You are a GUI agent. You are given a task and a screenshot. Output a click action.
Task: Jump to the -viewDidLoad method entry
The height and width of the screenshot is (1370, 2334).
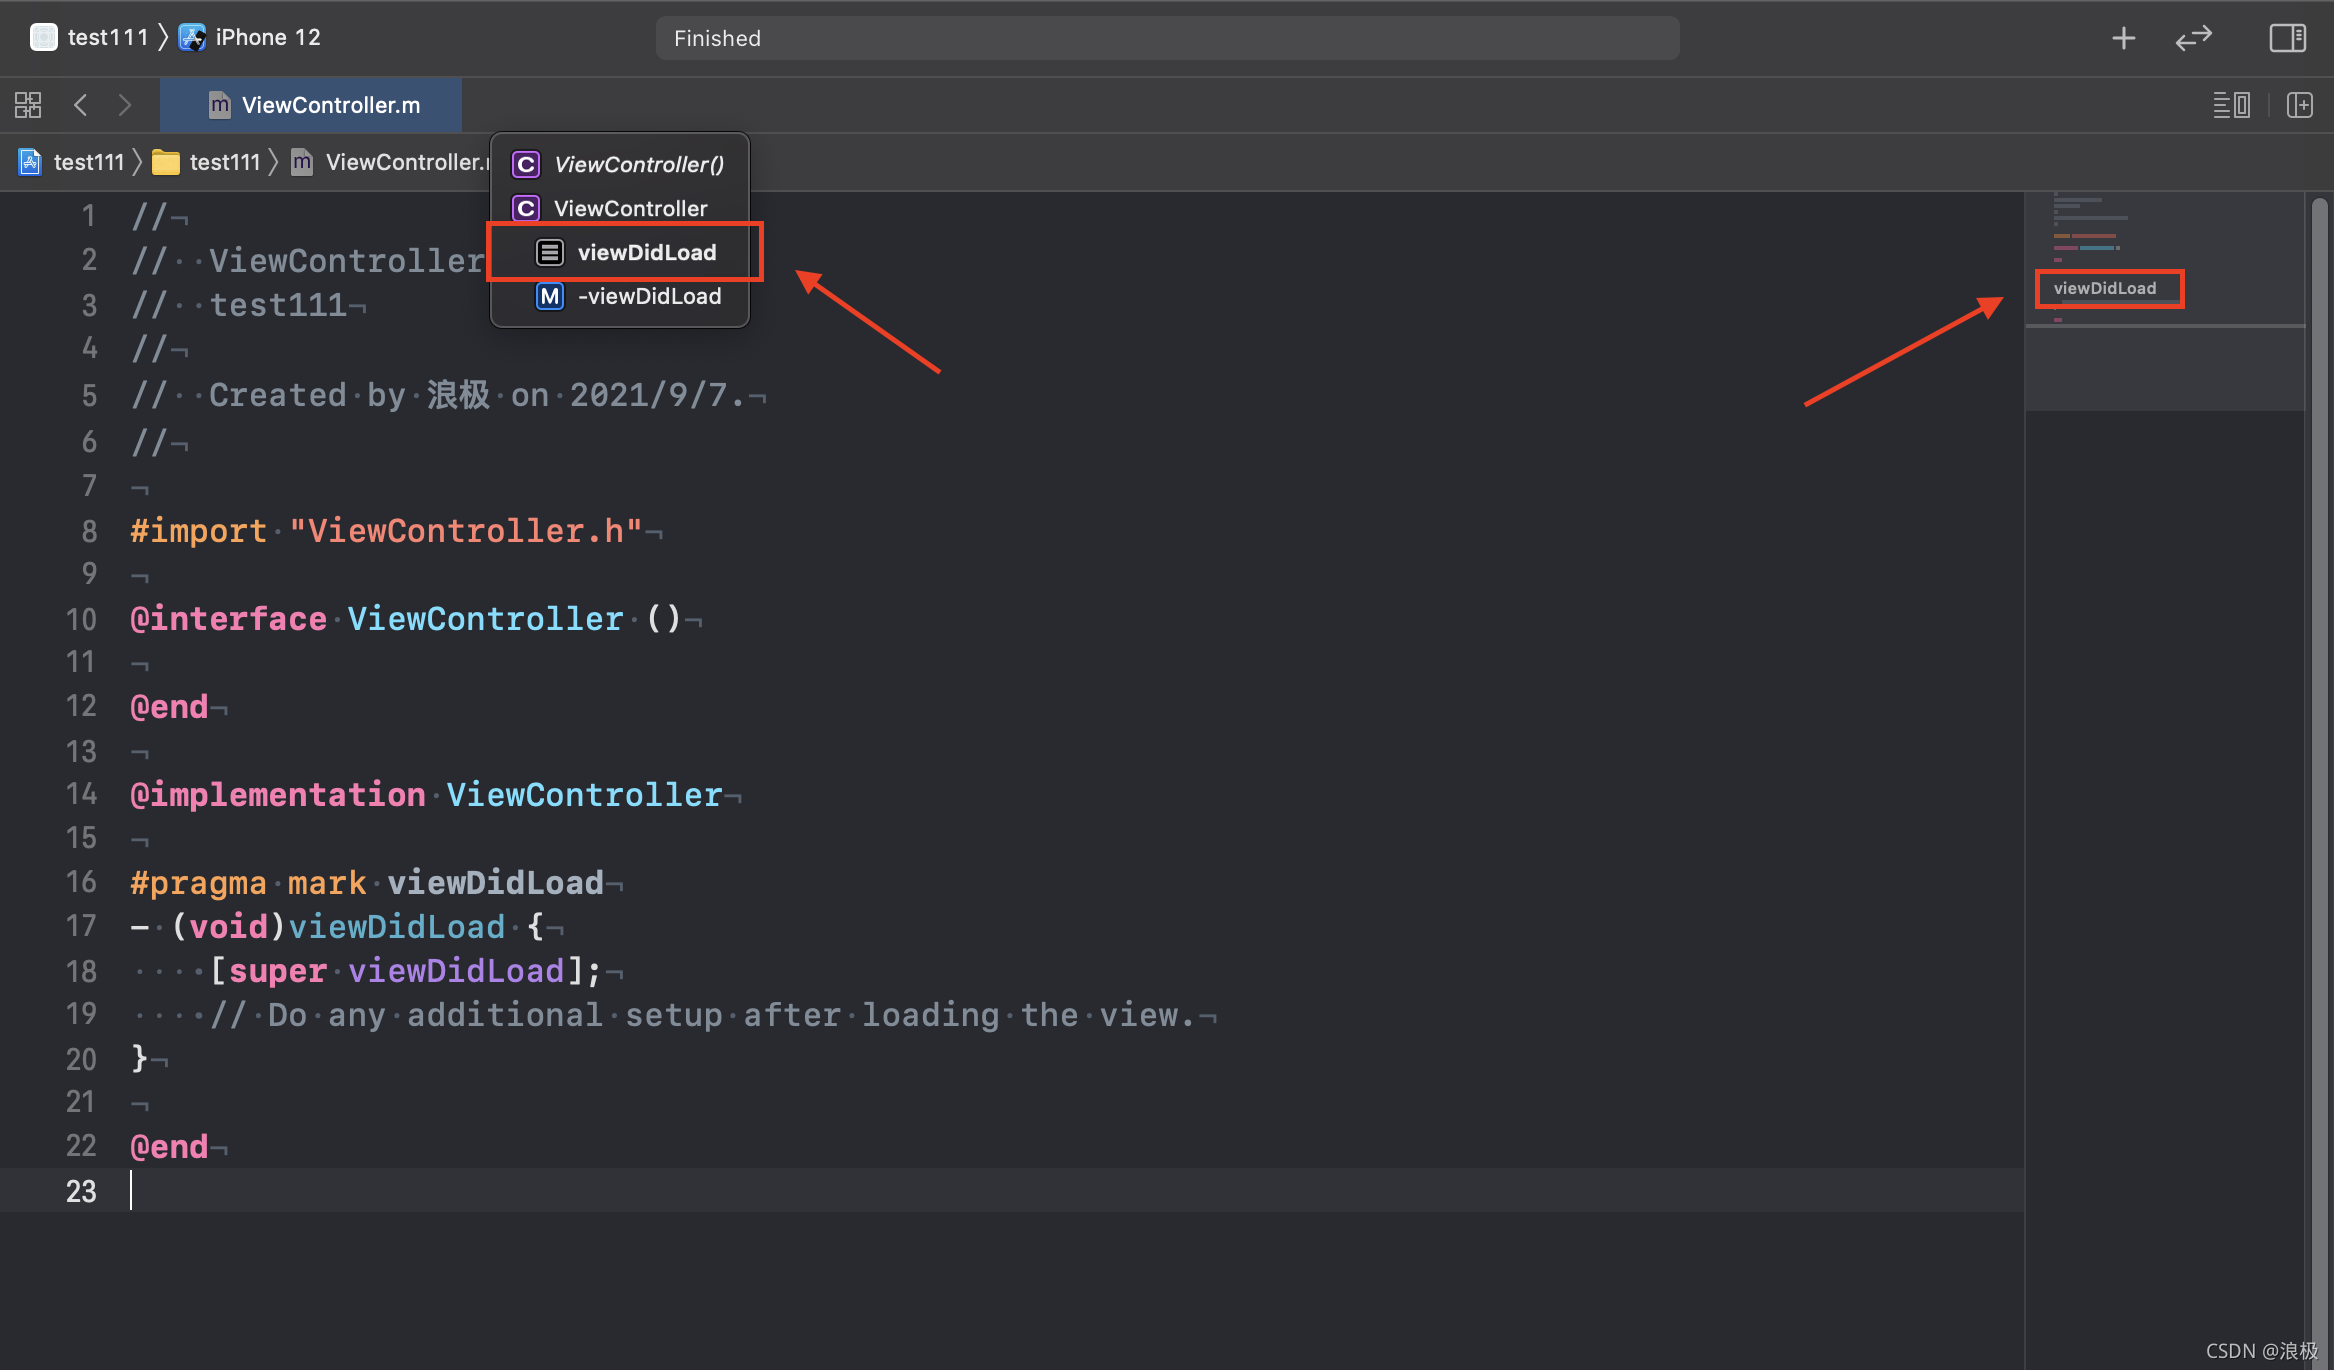pos(649,296)
